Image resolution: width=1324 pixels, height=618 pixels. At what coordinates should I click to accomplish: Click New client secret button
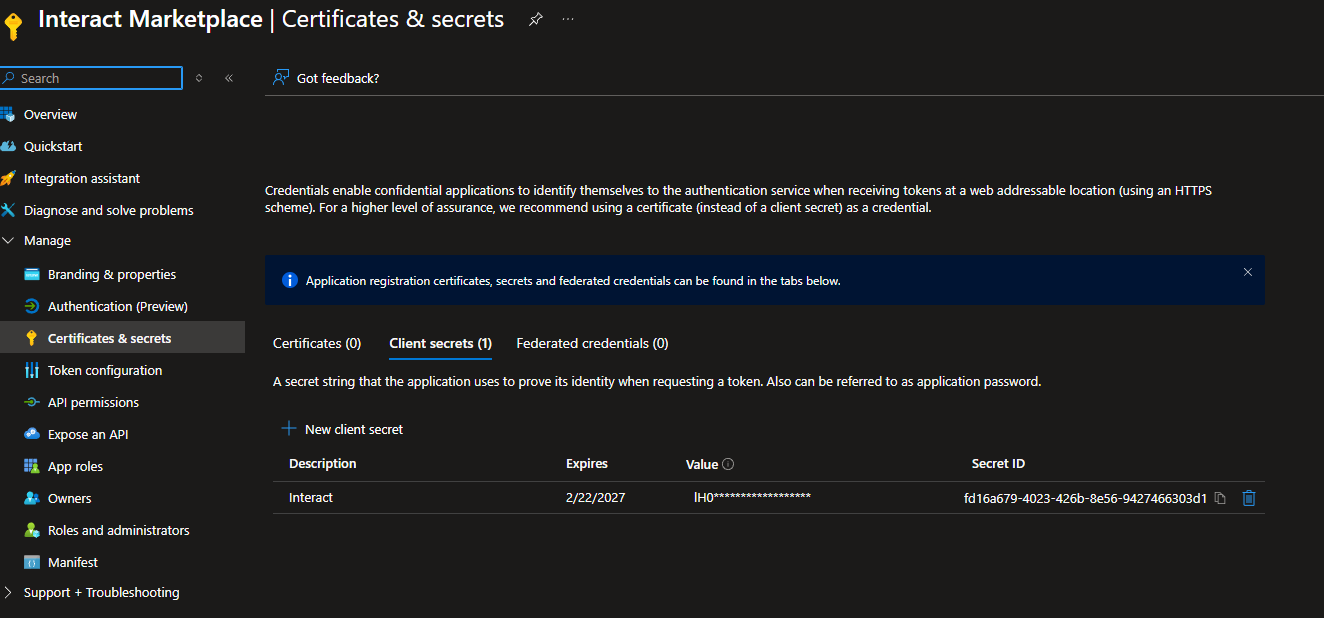pyautogui.click(x=342, y=429)
